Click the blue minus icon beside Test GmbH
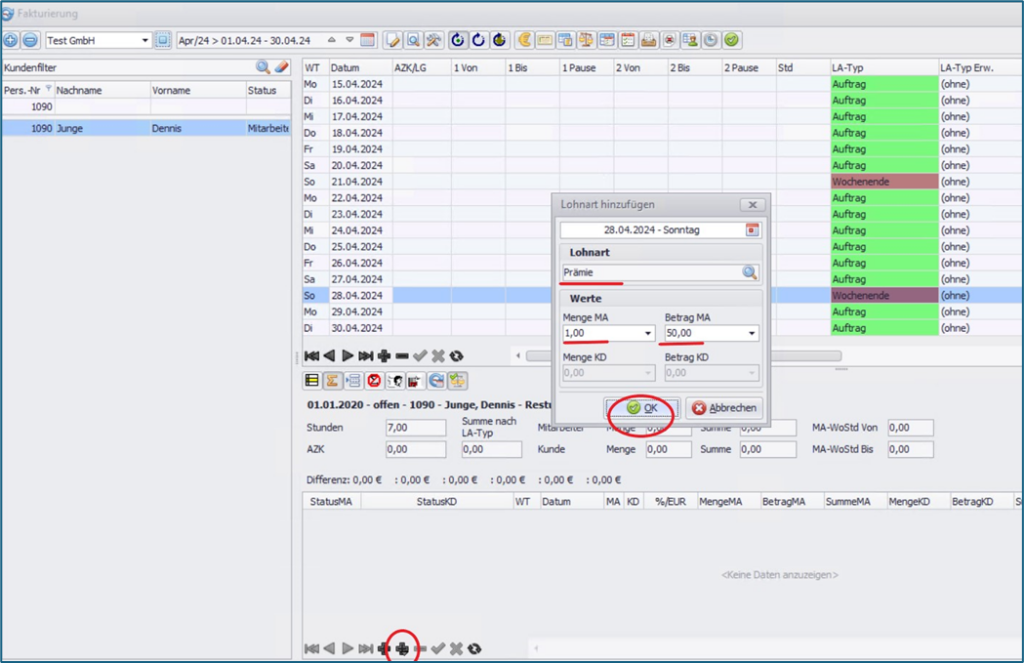The height and width of the screenshot is (663, 1024). tap(30, 40)
